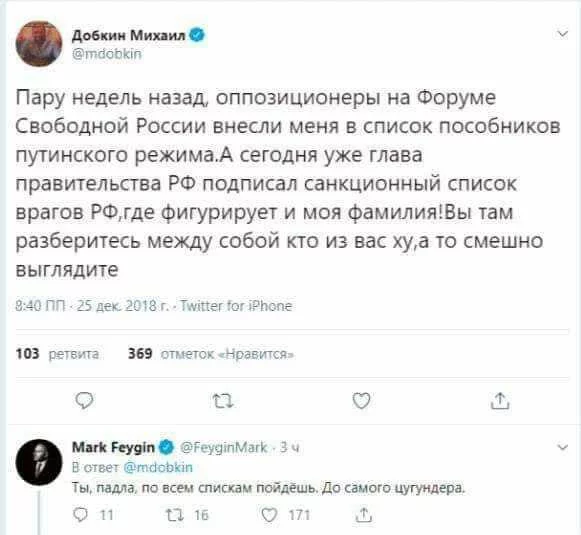This screenshot has height=535, width=581.
Task: Retweet Mark Feygin's reply
Action: click(x=173, y=515)
